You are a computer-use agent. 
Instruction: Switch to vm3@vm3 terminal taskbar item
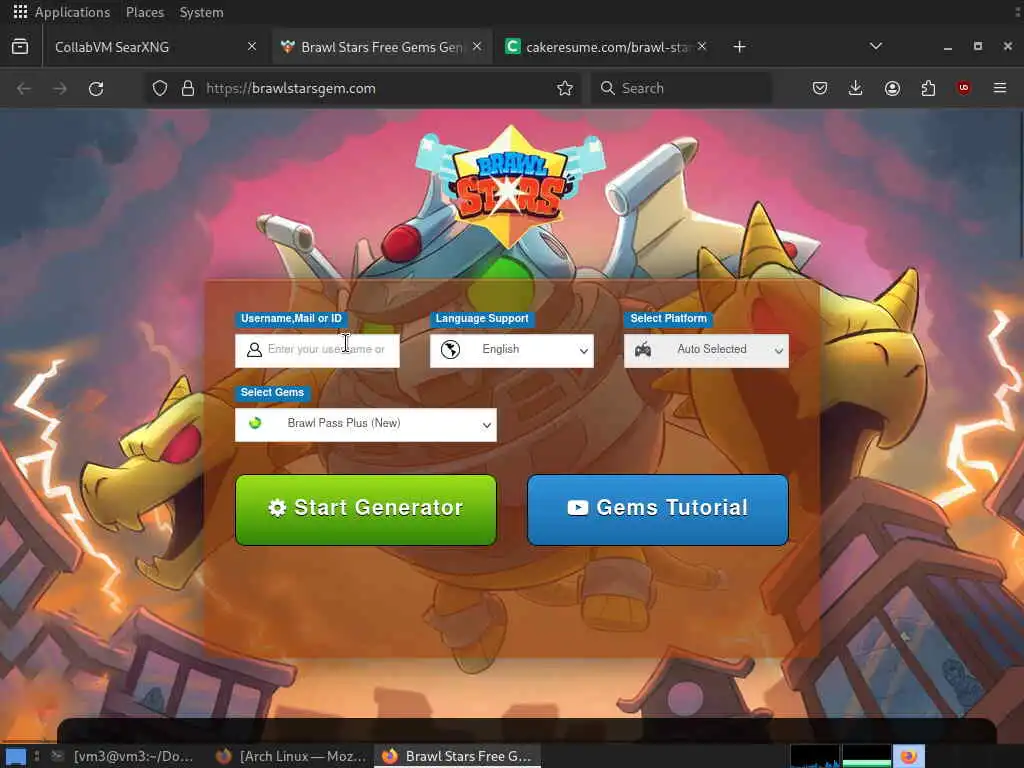(123, 756)
